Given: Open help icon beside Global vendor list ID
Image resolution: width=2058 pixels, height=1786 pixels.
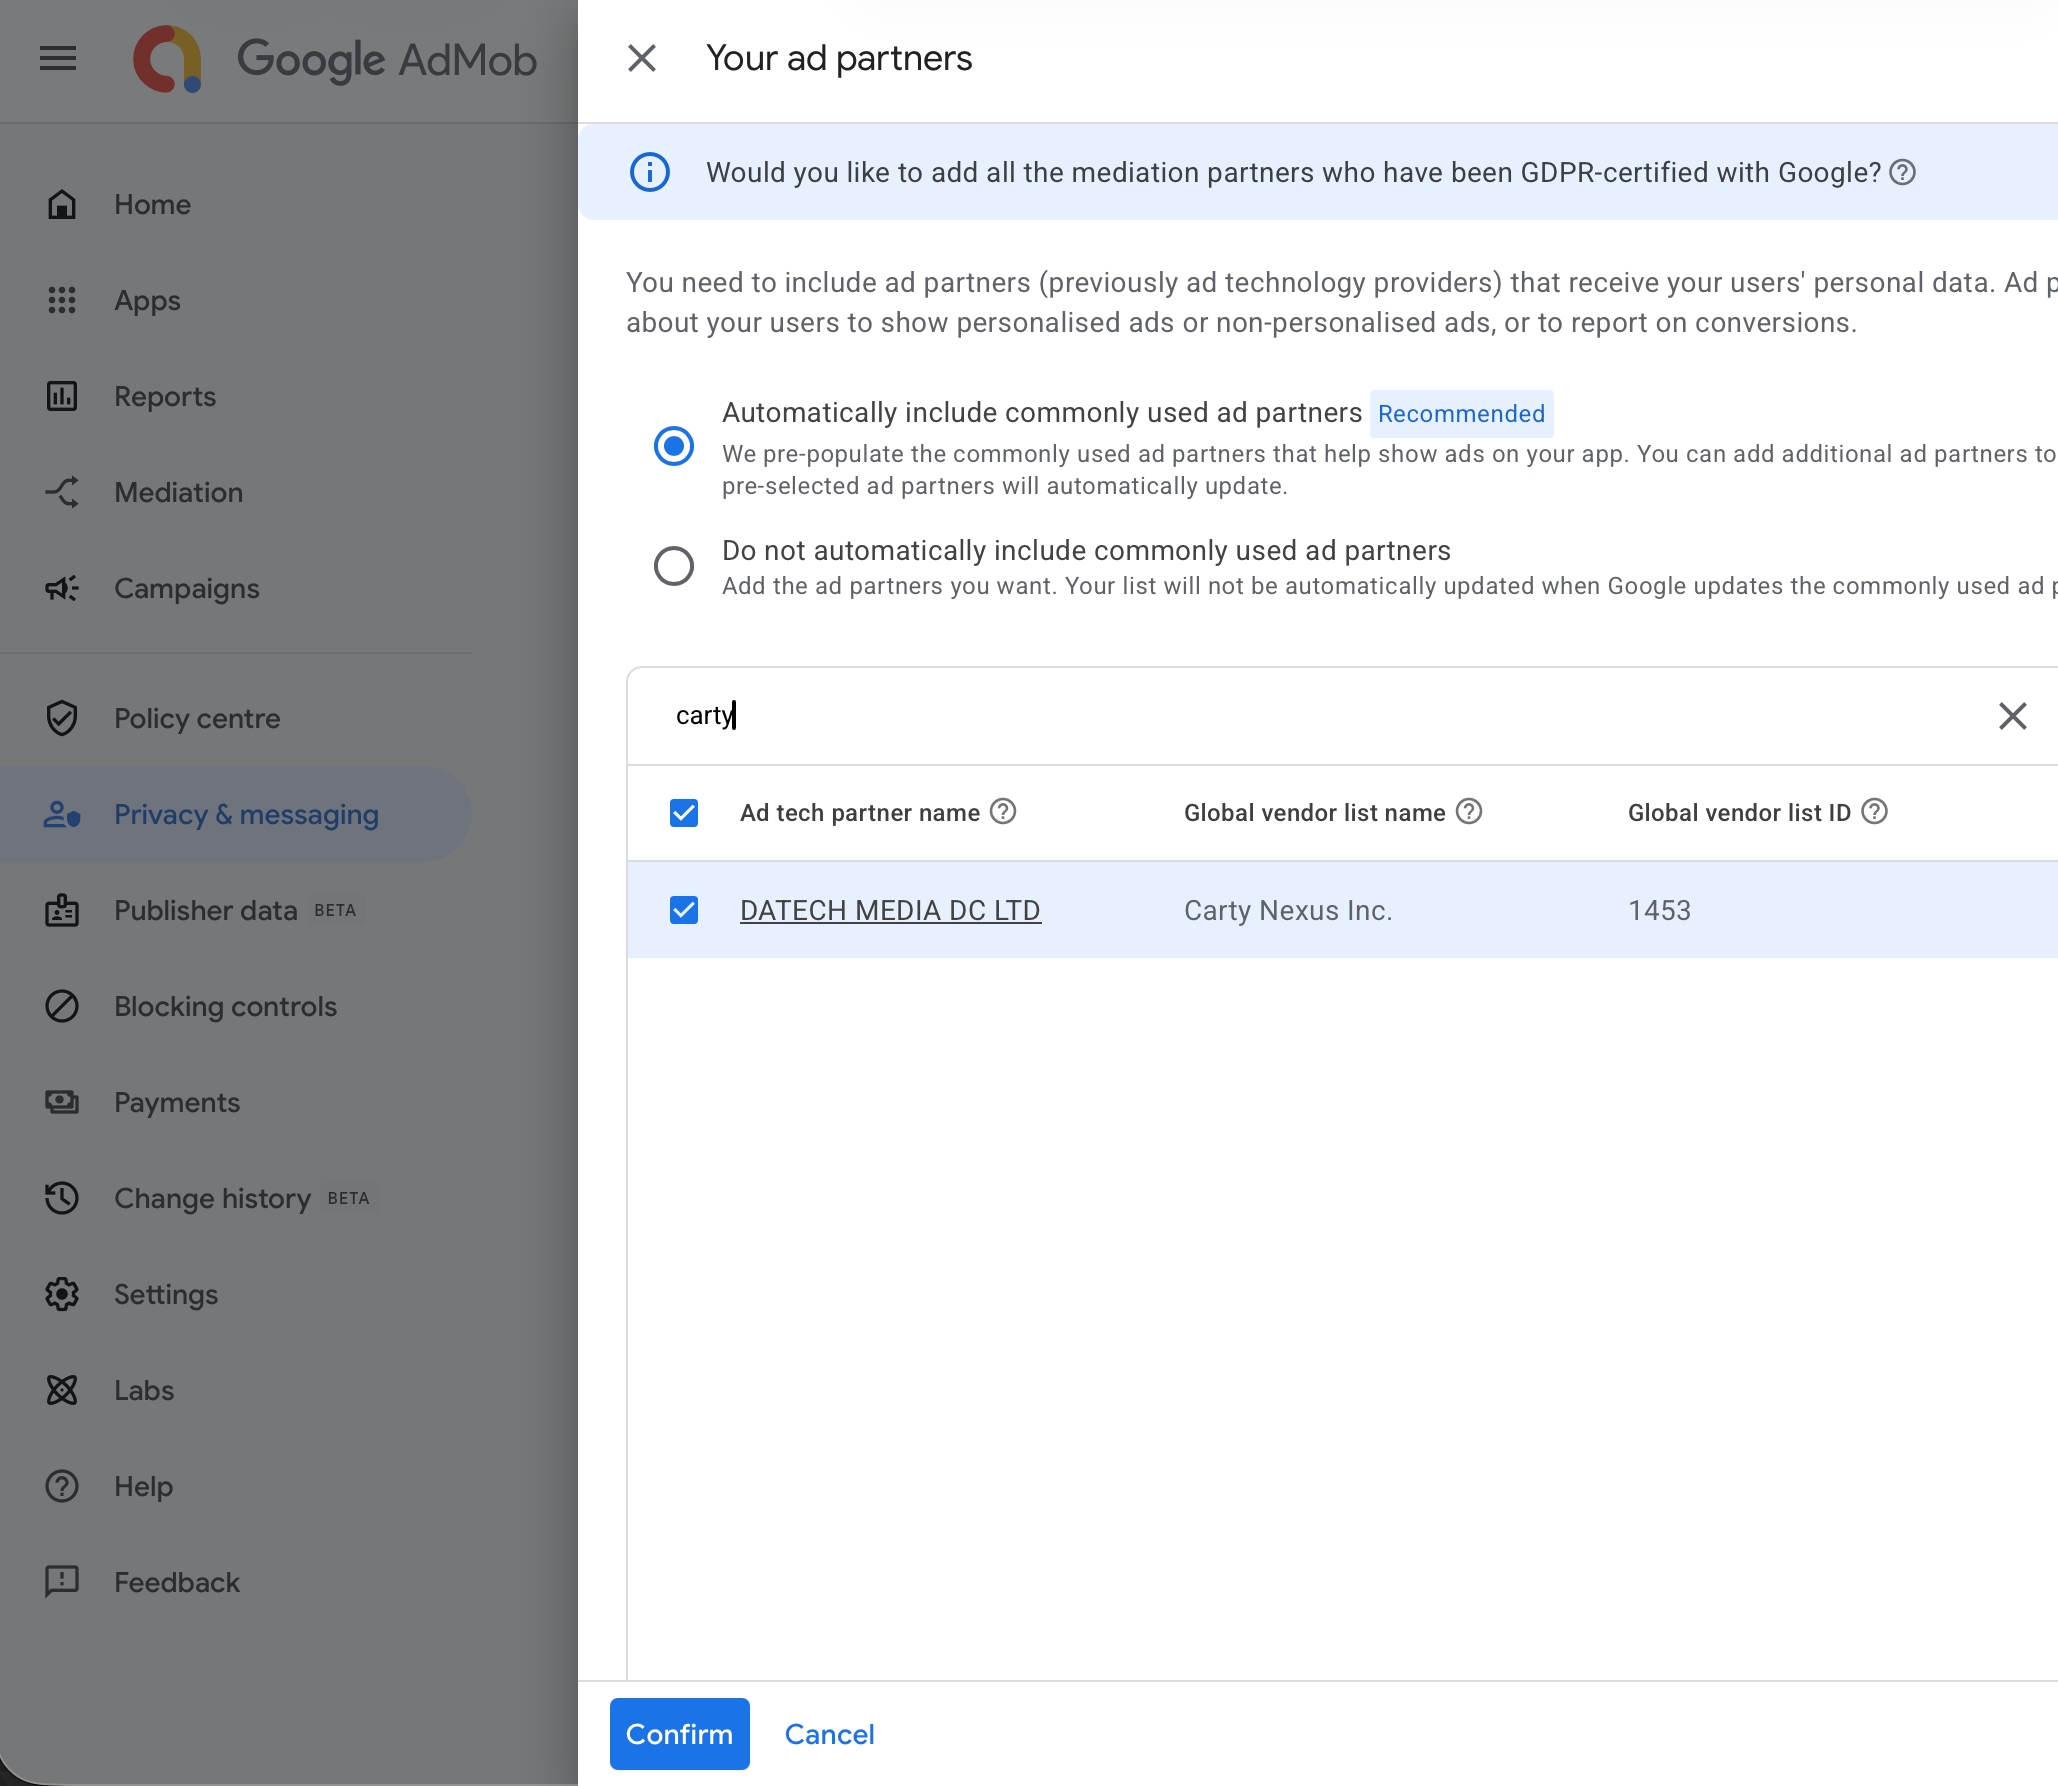Looking at the screenshot, I should pos(1875,811).
